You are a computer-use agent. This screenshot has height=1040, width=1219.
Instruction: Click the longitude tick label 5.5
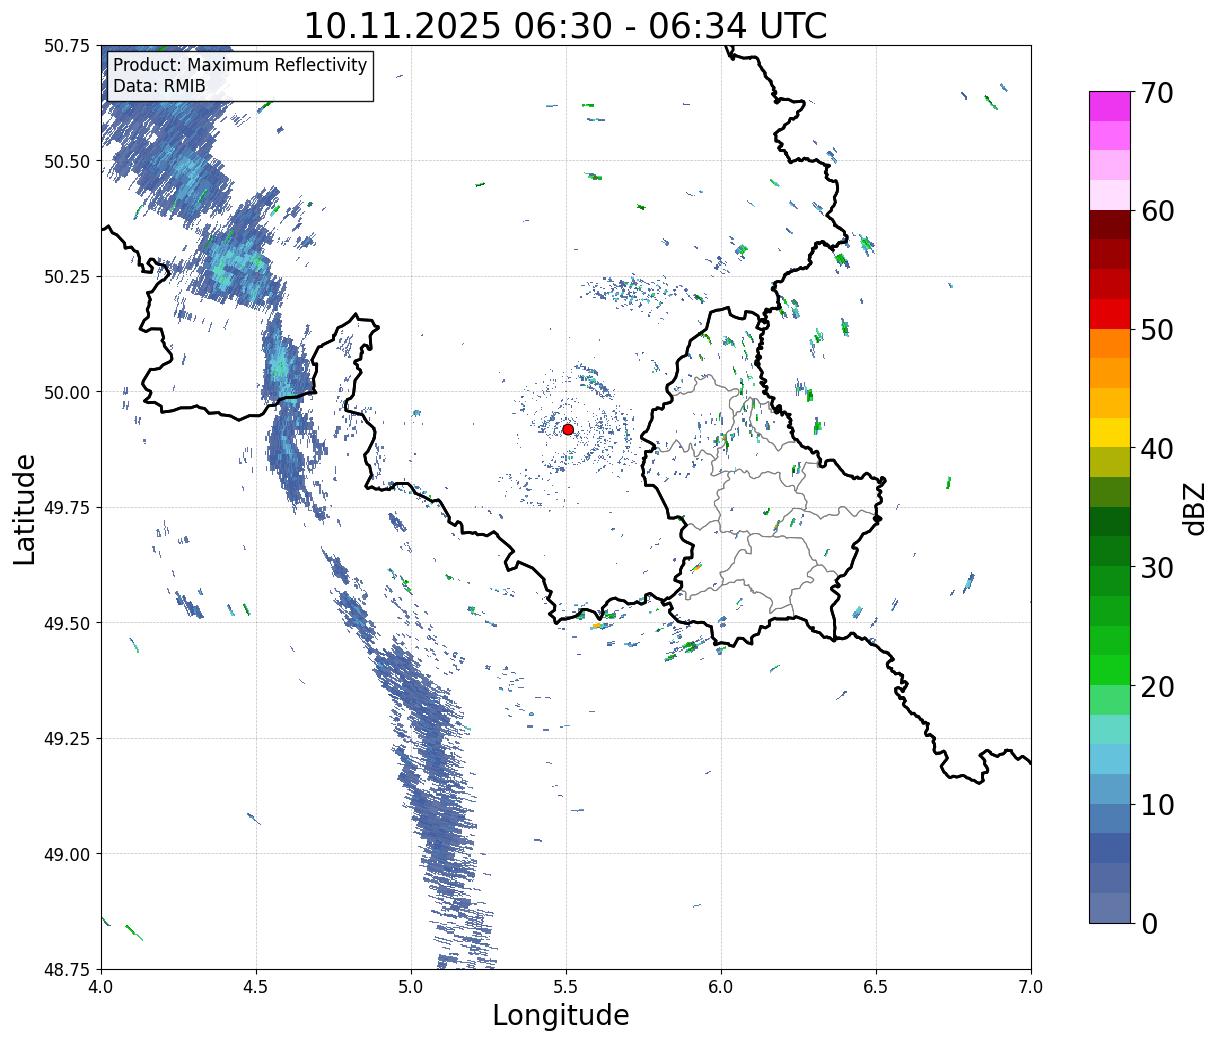pyautogui.click(x=566, y=987)
